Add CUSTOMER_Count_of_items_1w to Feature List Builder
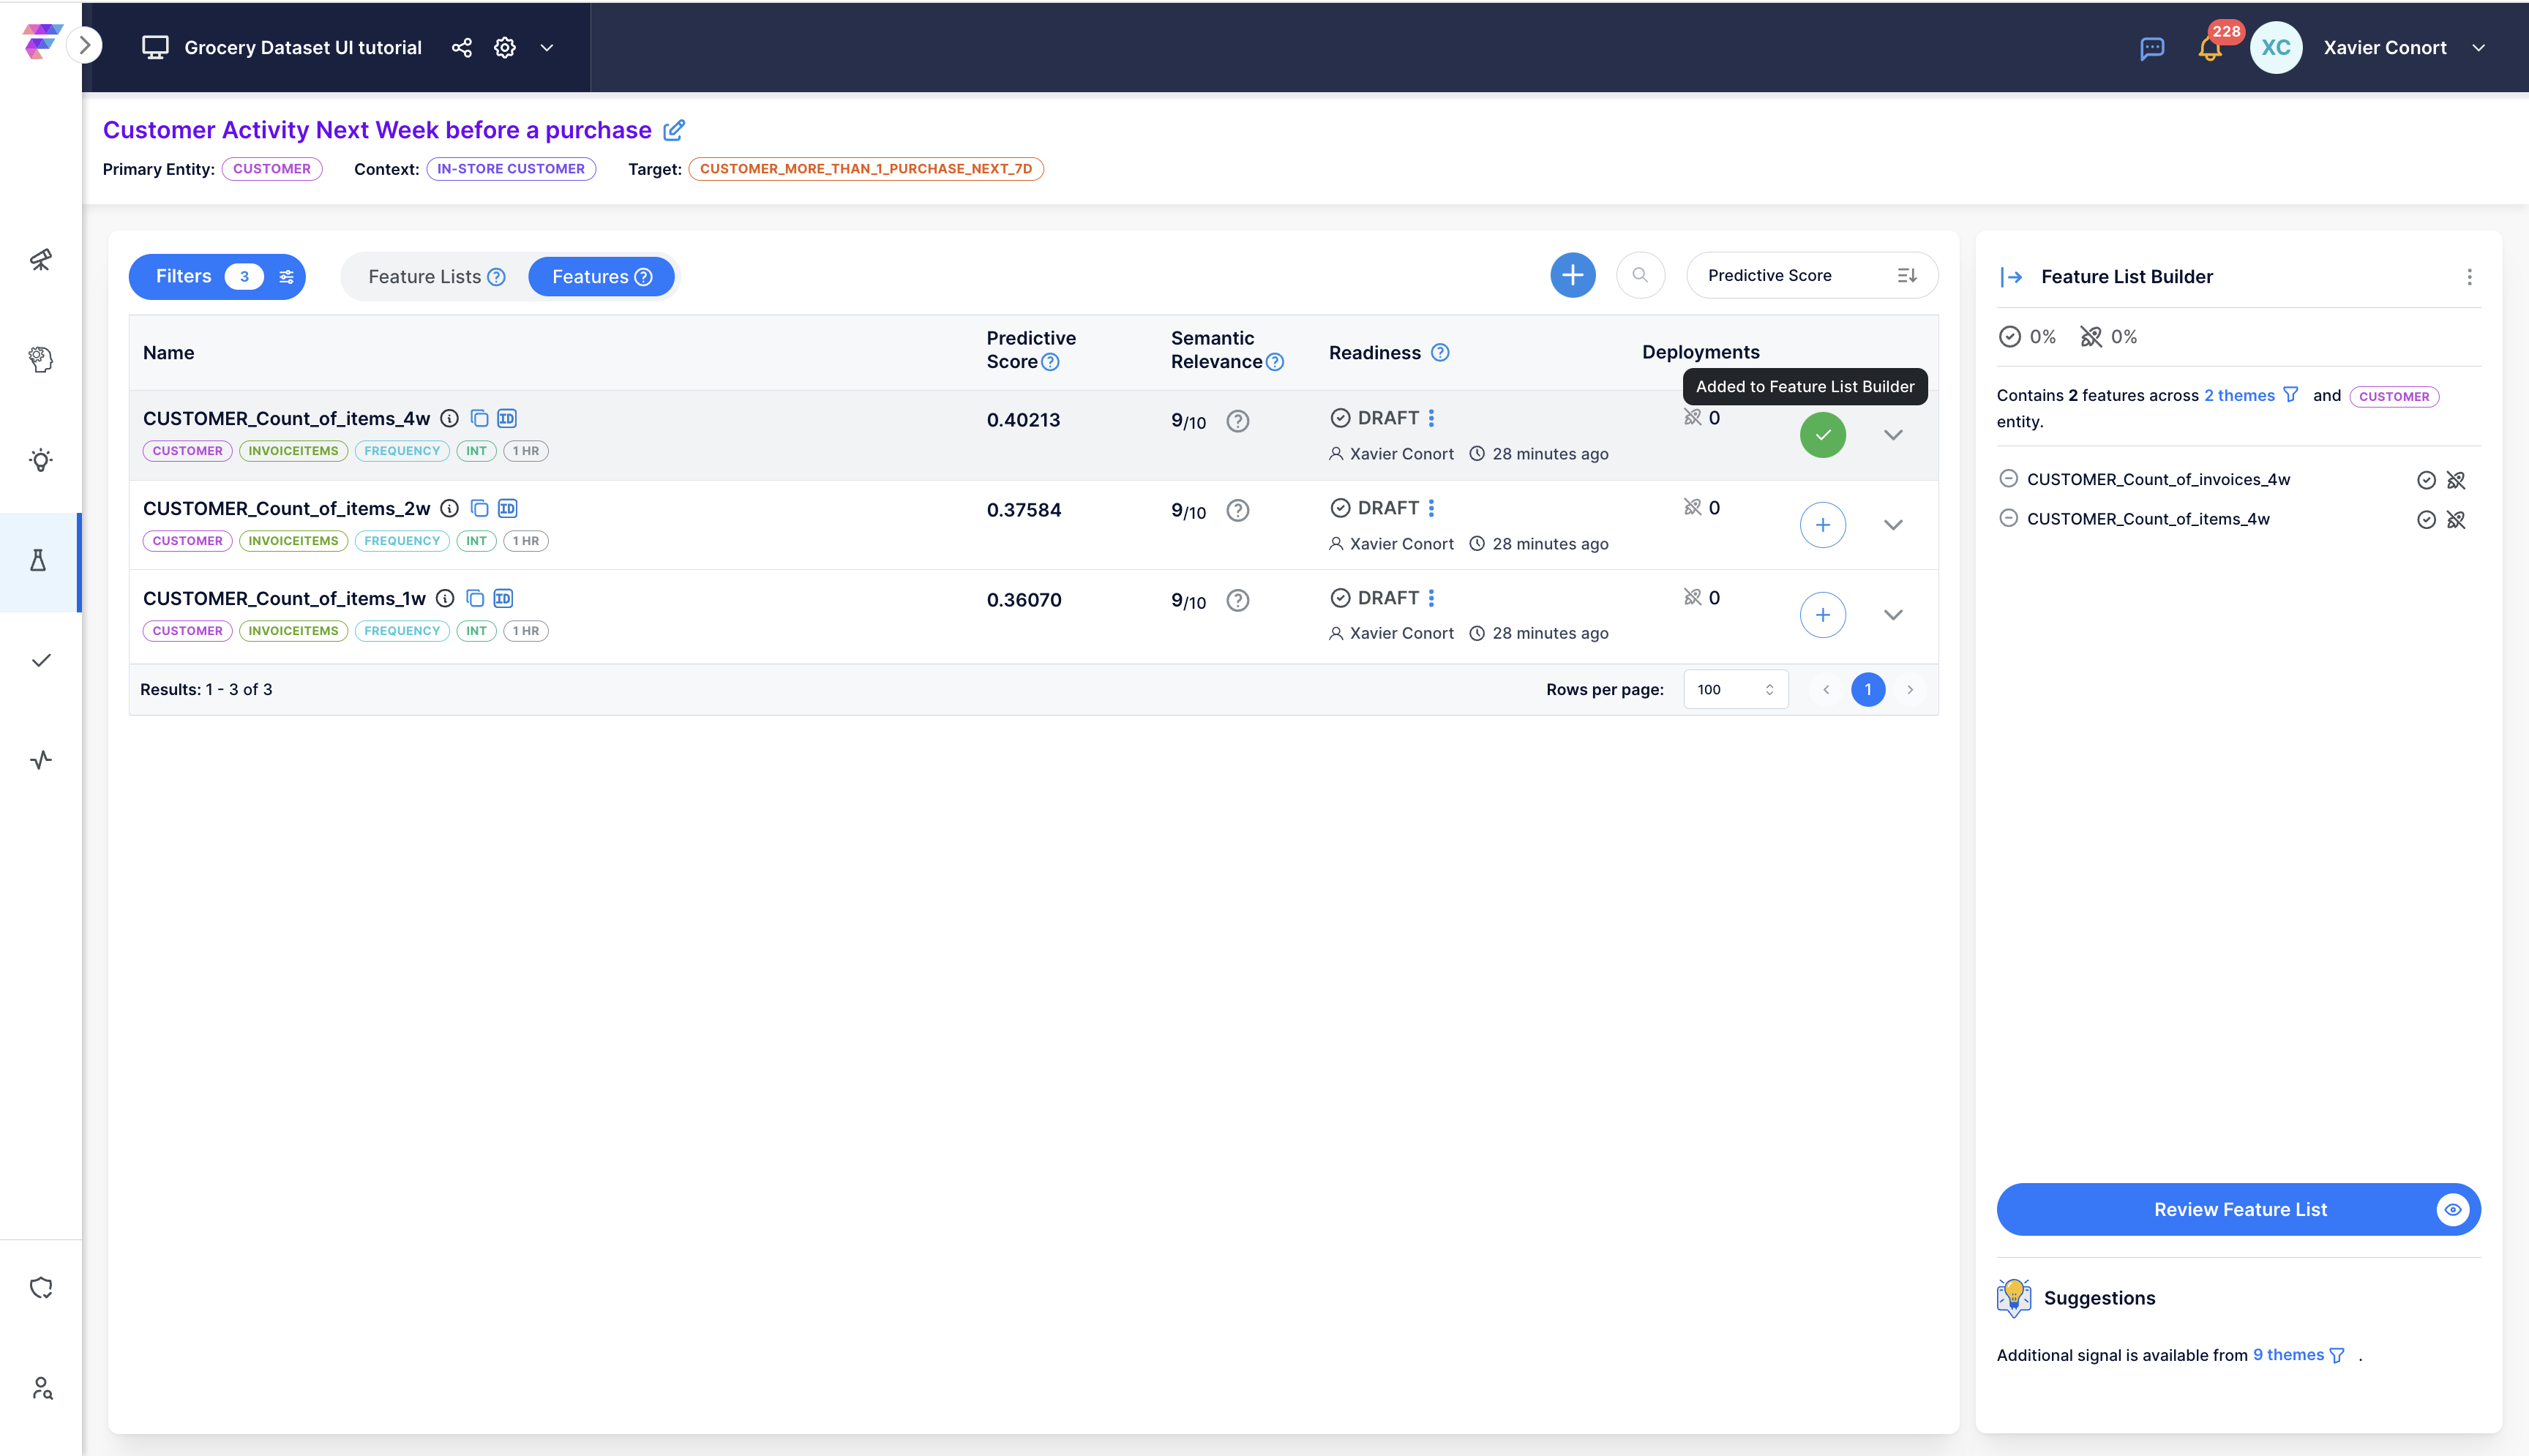 [x=1823, y=615]
